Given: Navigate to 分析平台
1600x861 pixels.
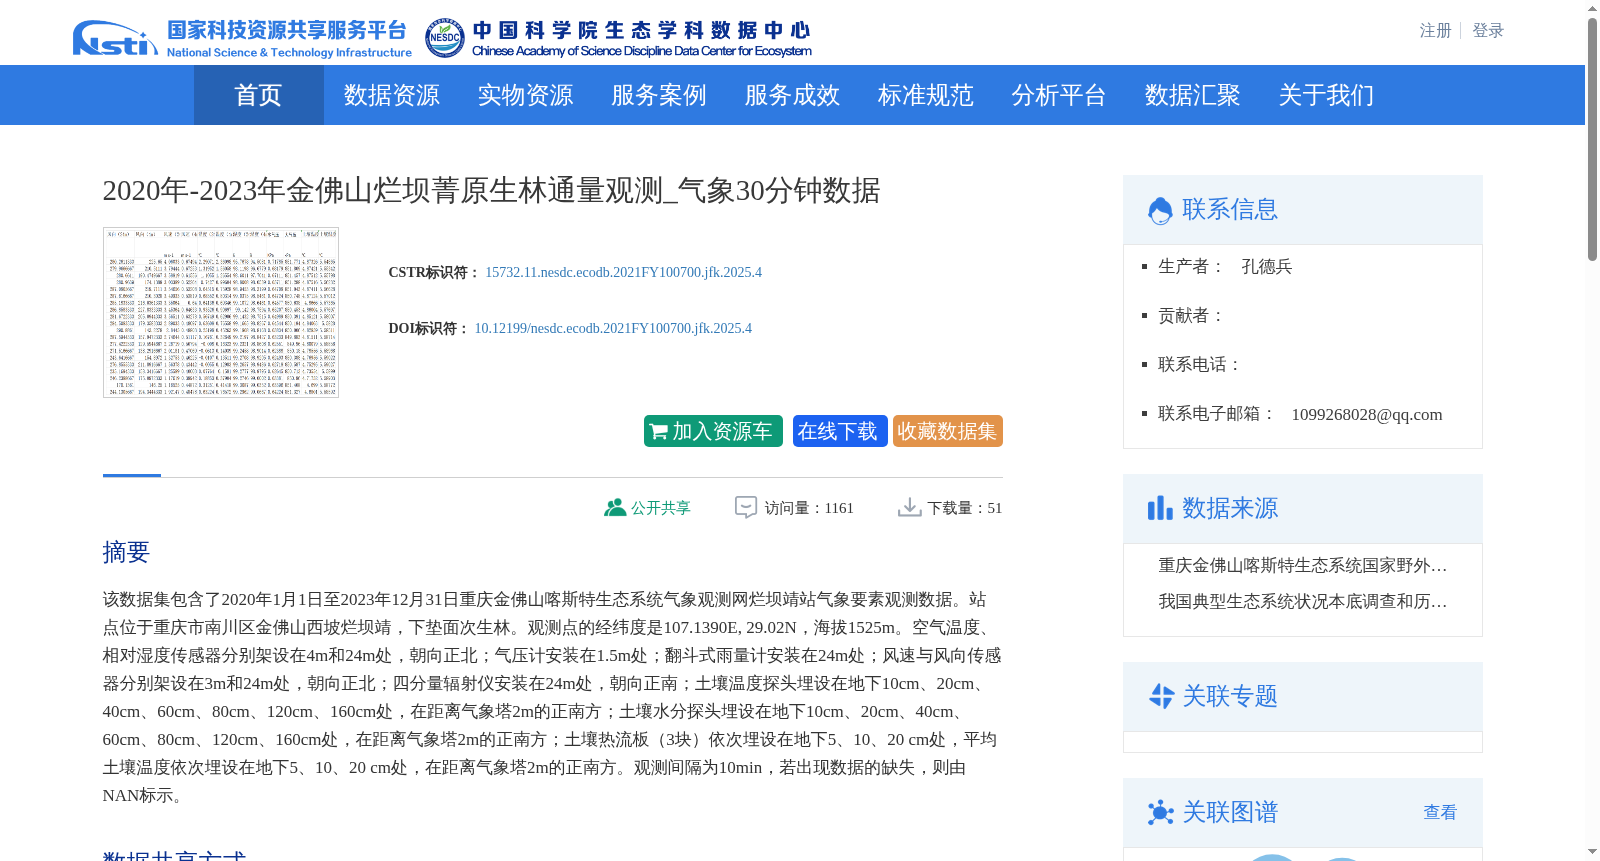Looking at the screenshot, I should click(x=1059, y=95).
